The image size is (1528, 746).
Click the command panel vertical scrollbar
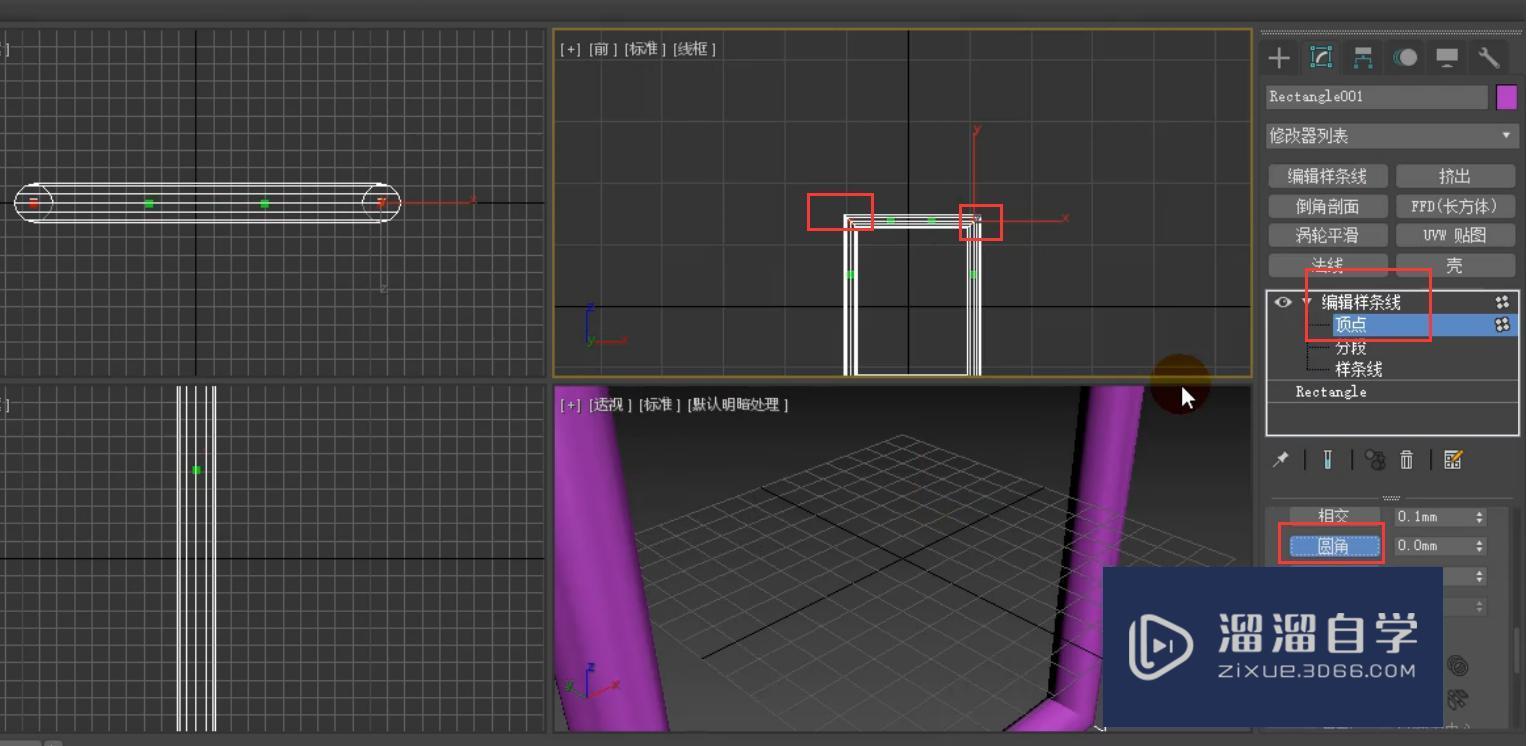(1517, 650)
